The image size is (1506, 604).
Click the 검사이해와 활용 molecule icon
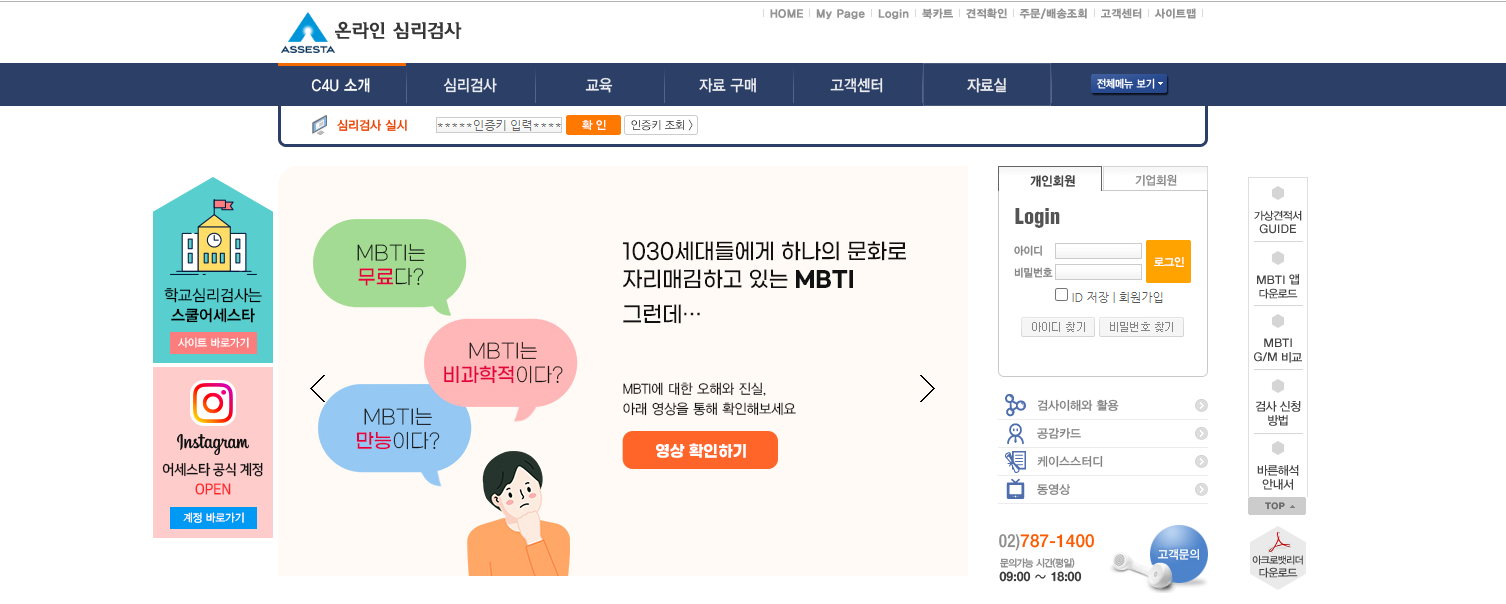pyautogui.click(x=1015, y=405)
